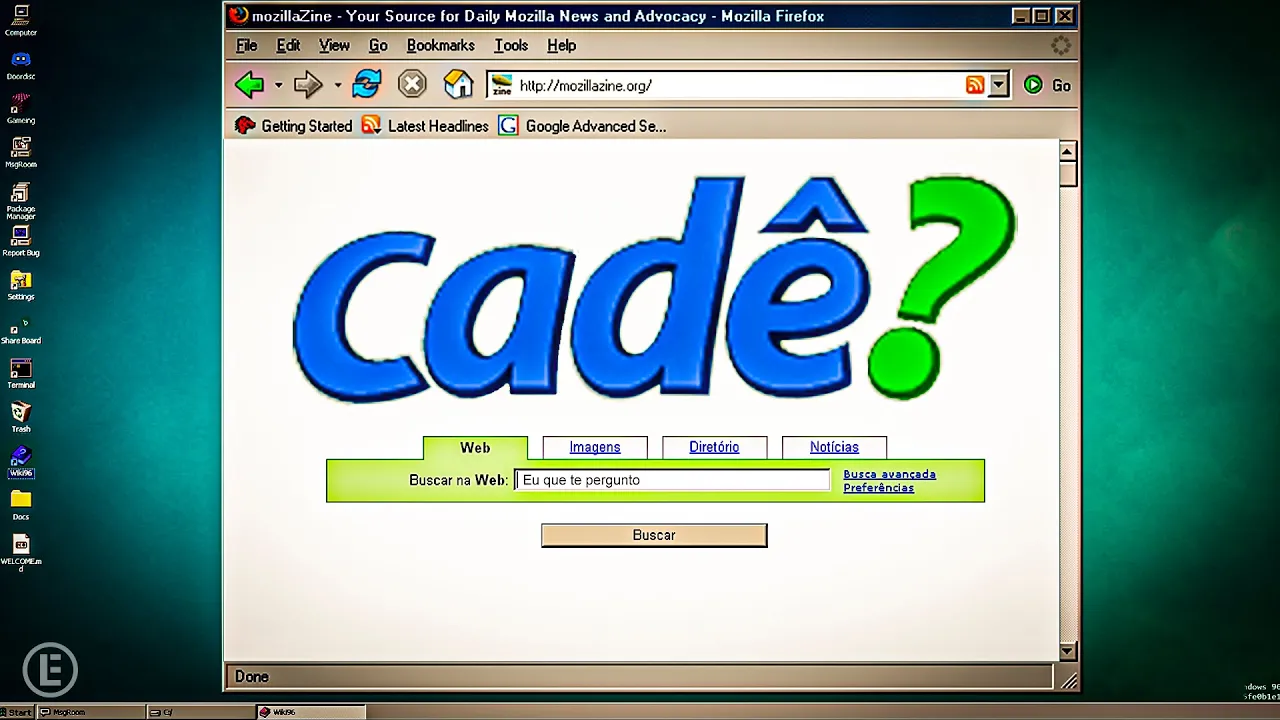Go to the Home page icon
Viewport: 1280px width, 720px height.
click(458, 84)
